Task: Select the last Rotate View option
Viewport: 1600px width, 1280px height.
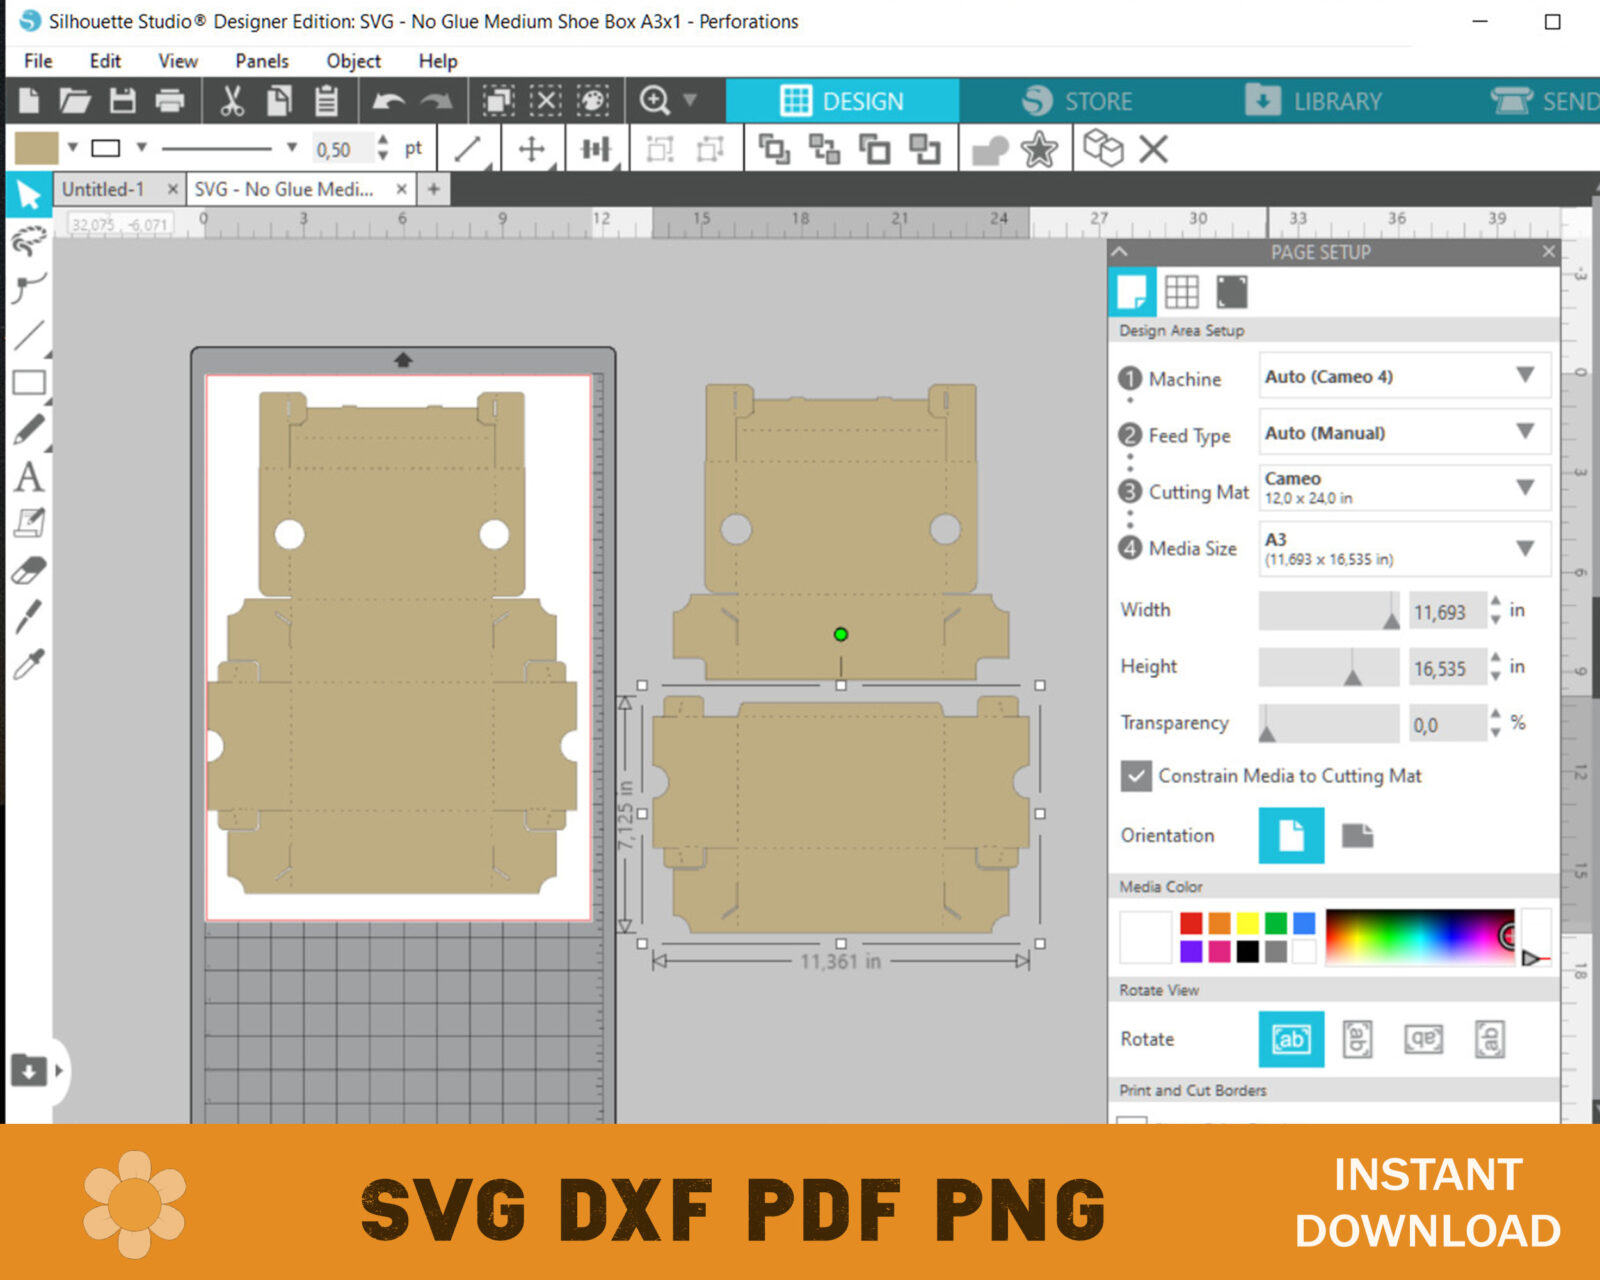Action: click(1490, 1039)
